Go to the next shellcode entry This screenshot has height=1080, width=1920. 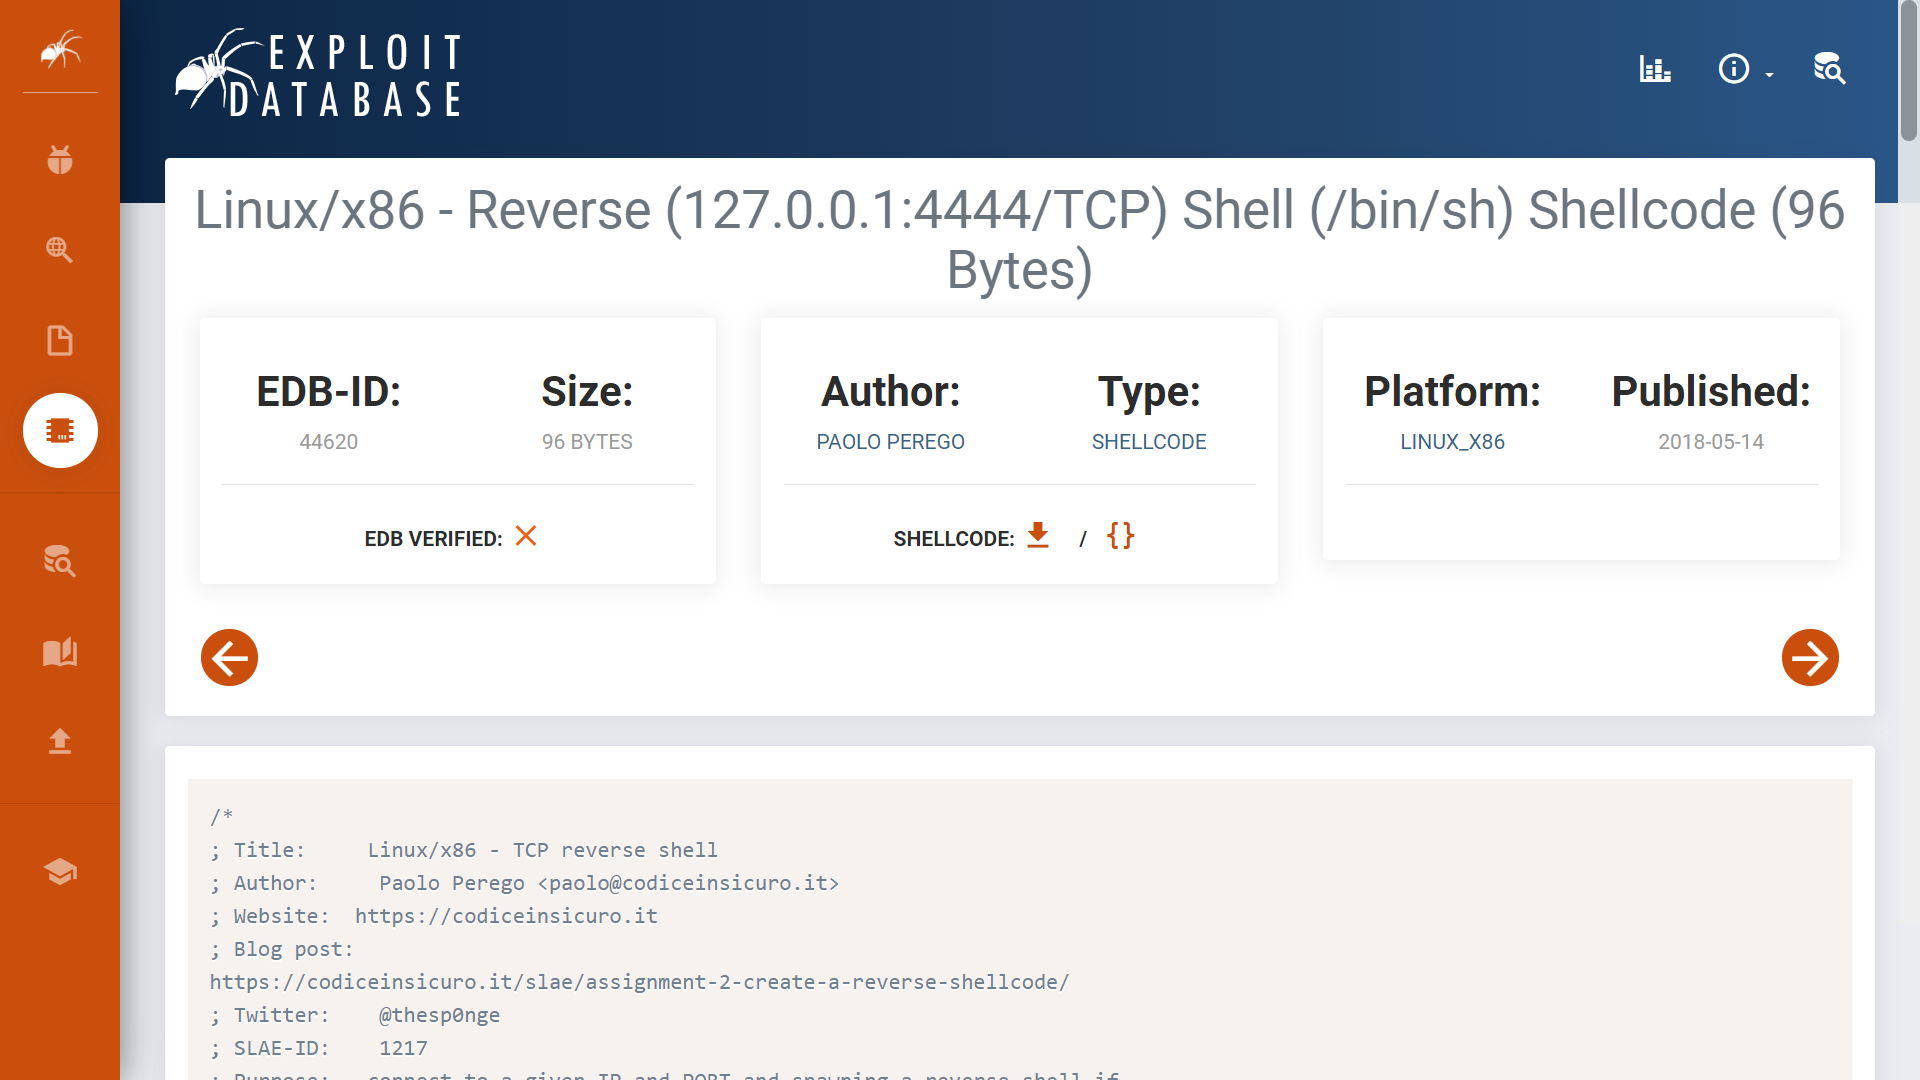(1809, 657)
